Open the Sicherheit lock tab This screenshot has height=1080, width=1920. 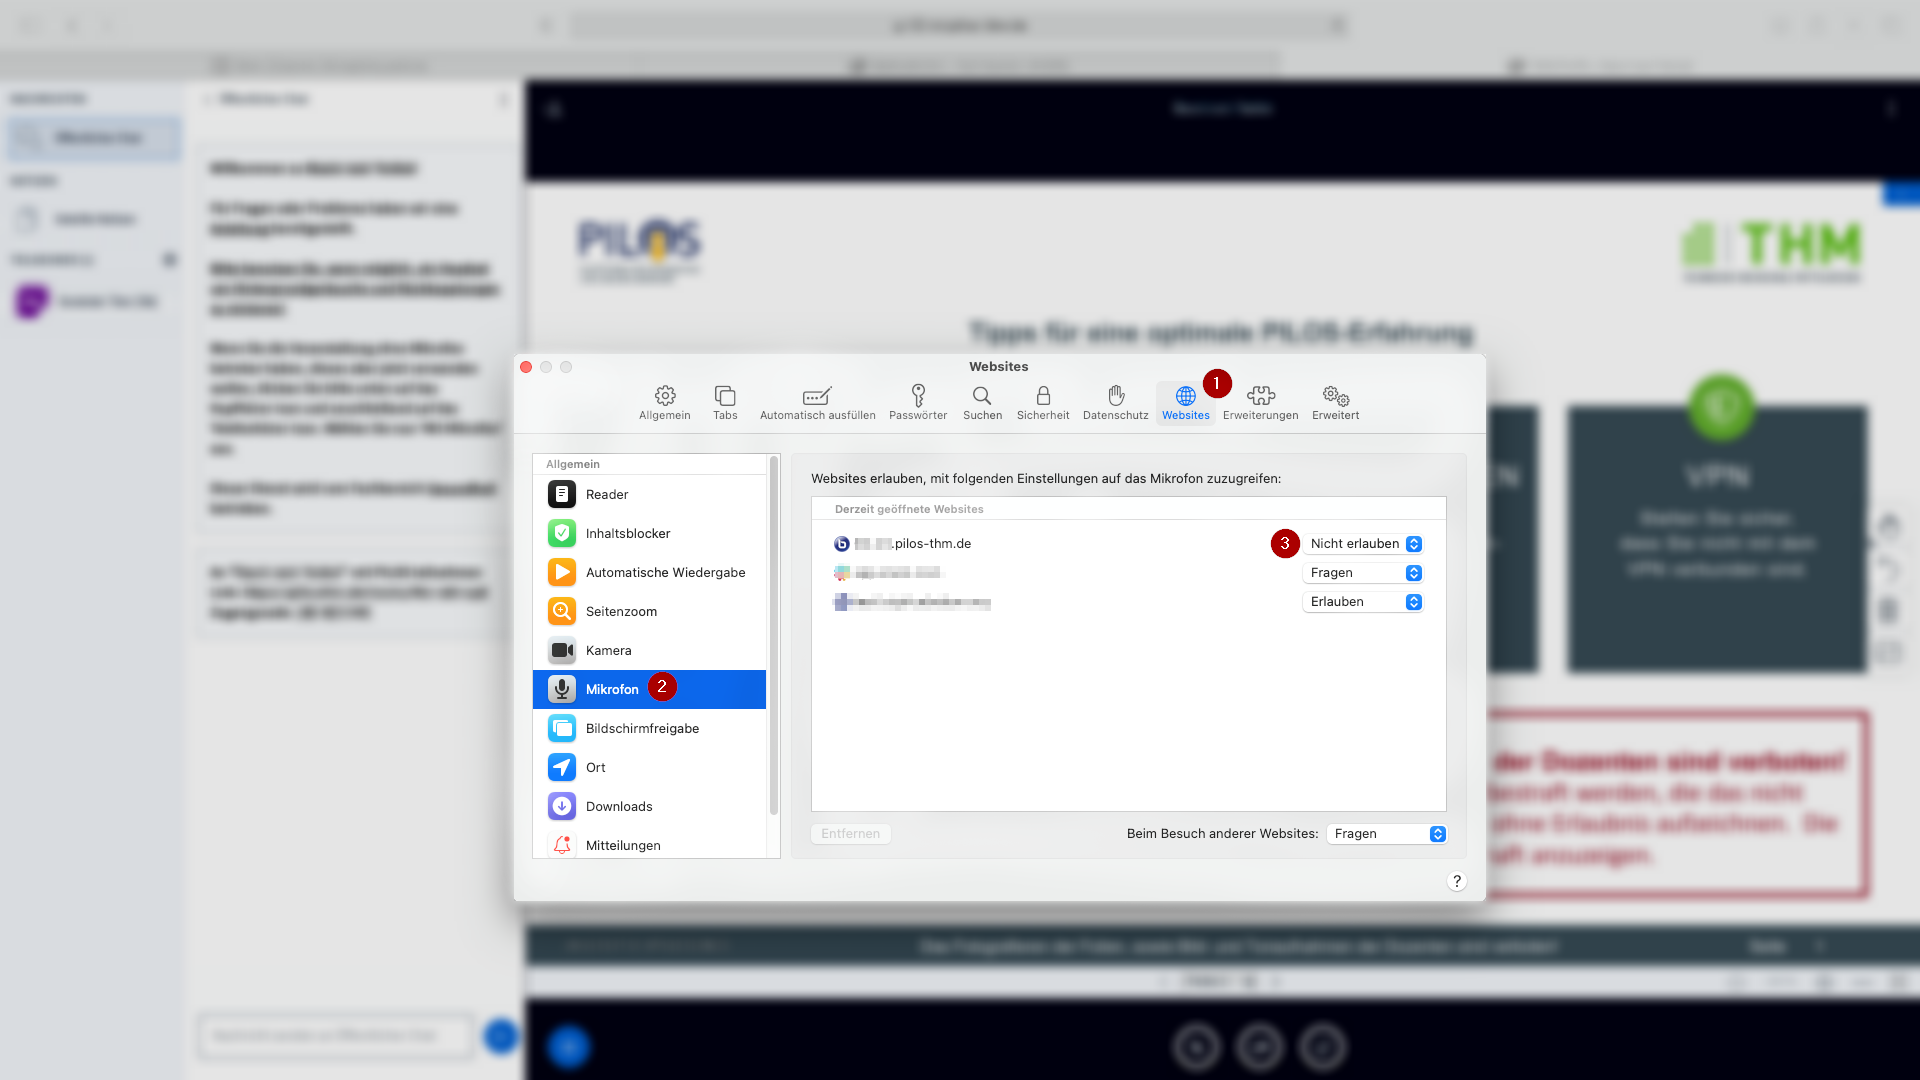tap(1043, 403)
